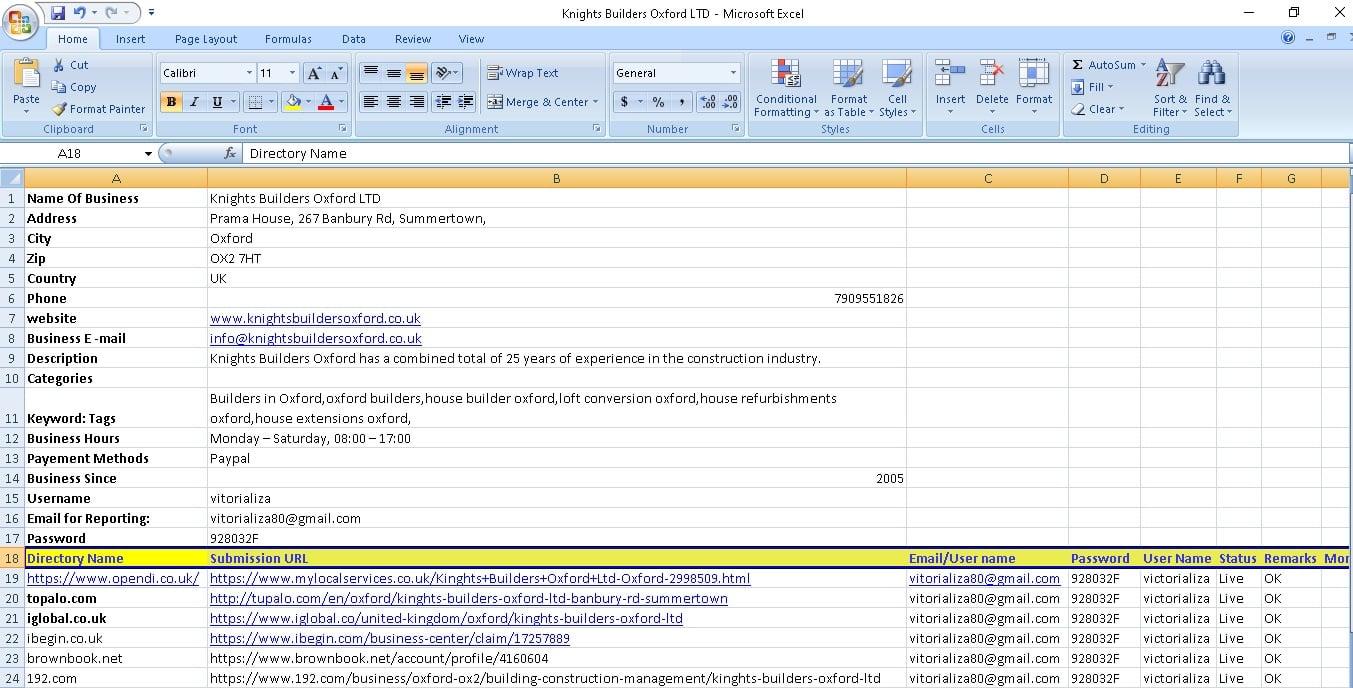Viewport: 1353px width, 688px height.
Task: Click the www.knightsbuildersoxford.co.uk hyperlink
Action: pos(315,318)
